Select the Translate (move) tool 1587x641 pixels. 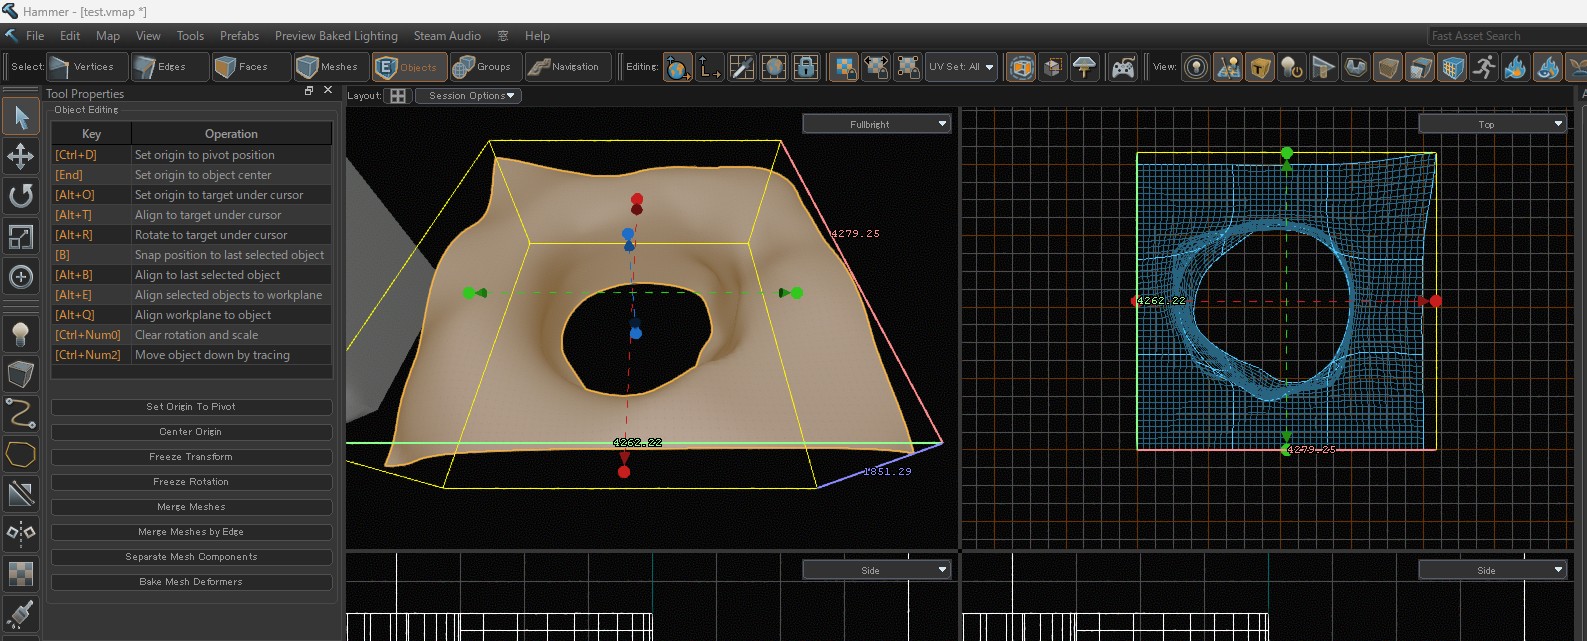click(20, 157)
